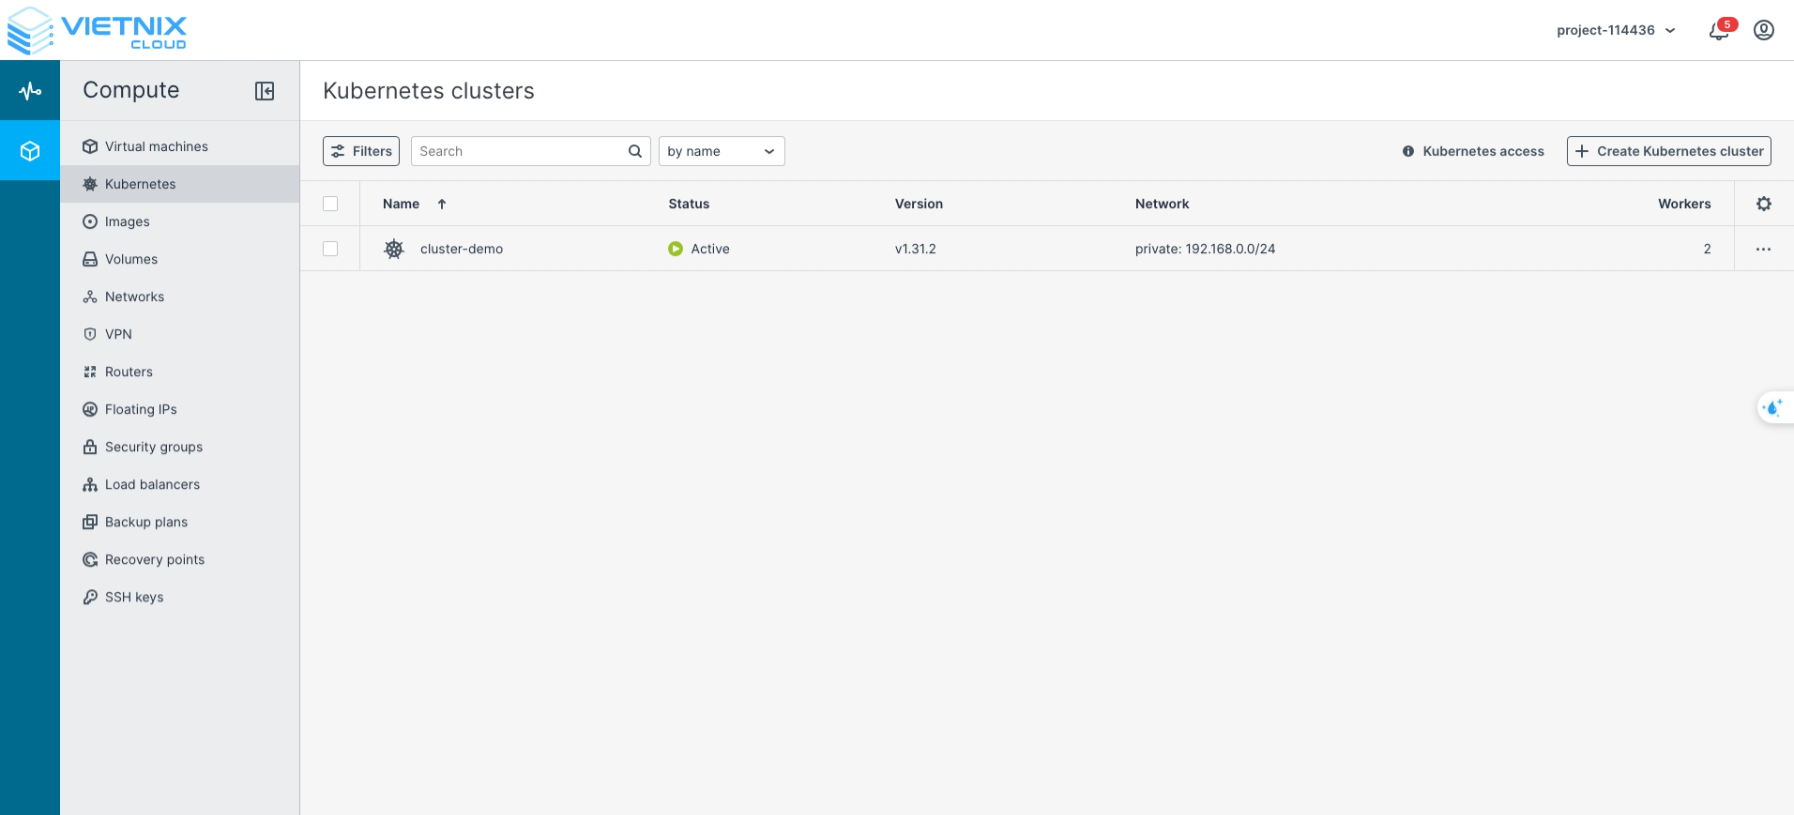Click the Kubernetes access link
Viewport: 1794px width, 815px height.
tap(1473, 151)
